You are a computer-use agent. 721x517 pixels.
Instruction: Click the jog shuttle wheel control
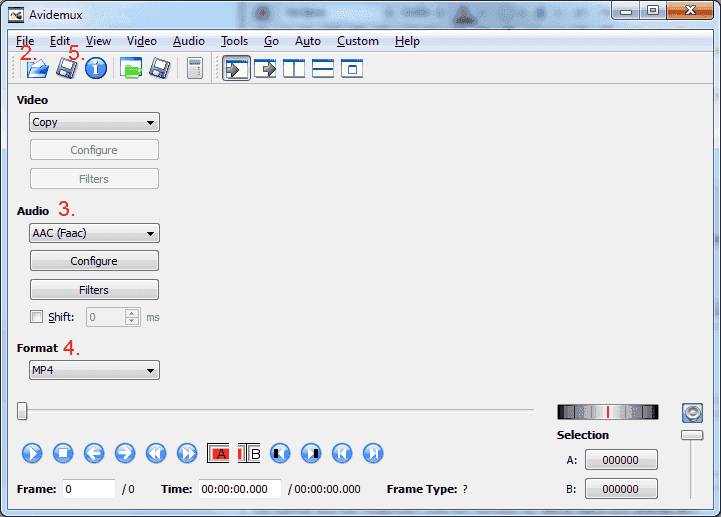tap(608, 412)
